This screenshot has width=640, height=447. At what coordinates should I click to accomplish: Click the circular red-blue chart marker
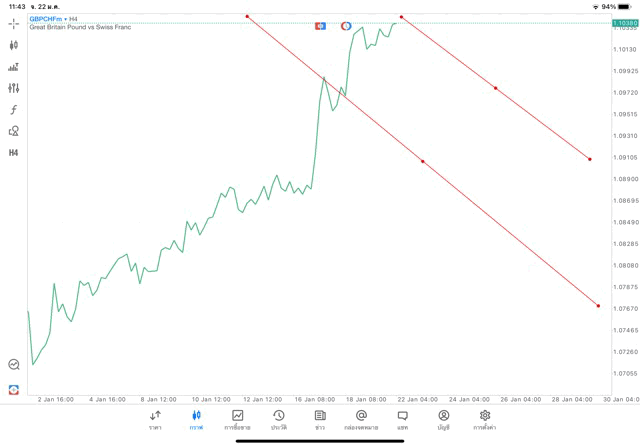(346, 26)
